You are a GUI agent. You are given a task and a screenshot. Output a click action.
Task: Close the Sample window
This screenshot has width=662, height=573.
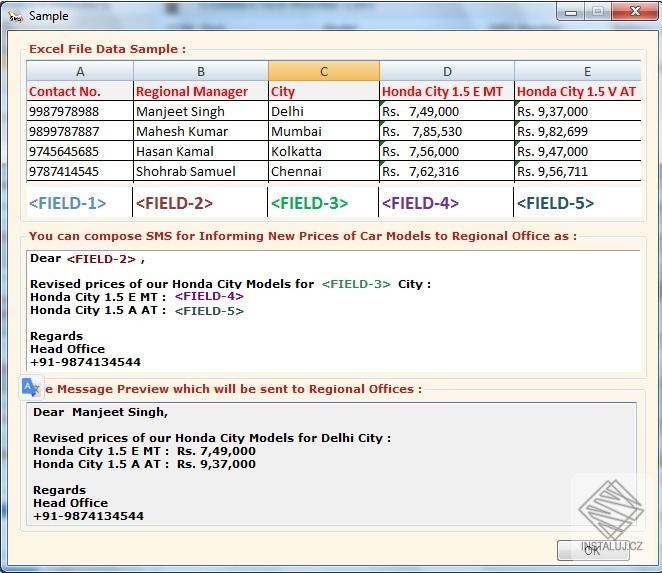635,11
